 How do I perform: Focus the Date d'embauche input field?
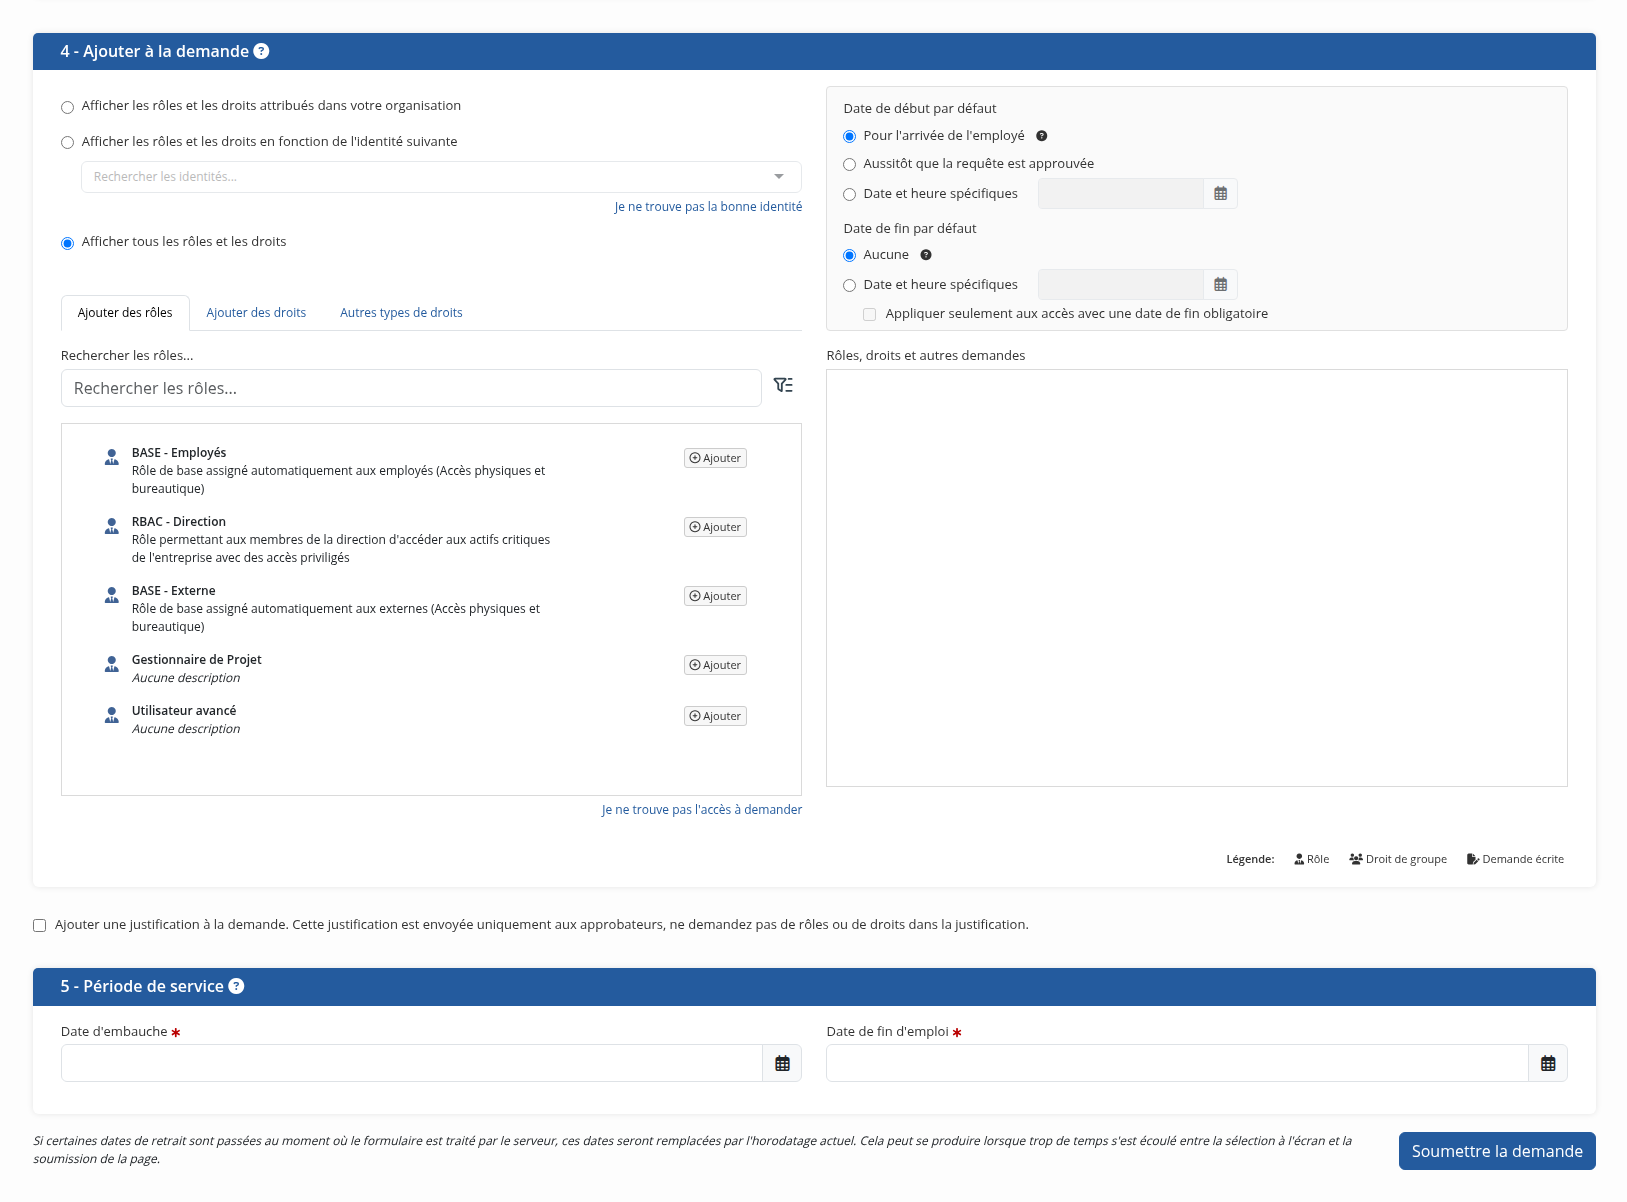tap(412, 1063)
